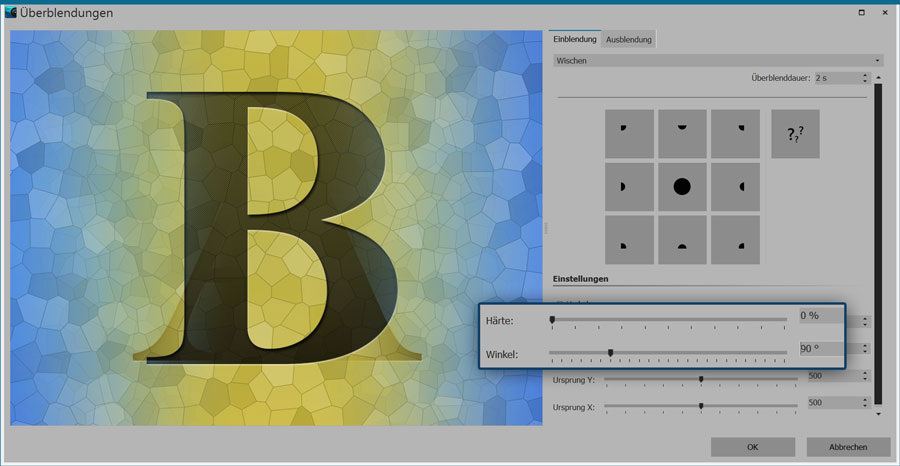The image size is (900, 466).
Task: Switch to the Einblendung tab
Action: click(575, 40)
